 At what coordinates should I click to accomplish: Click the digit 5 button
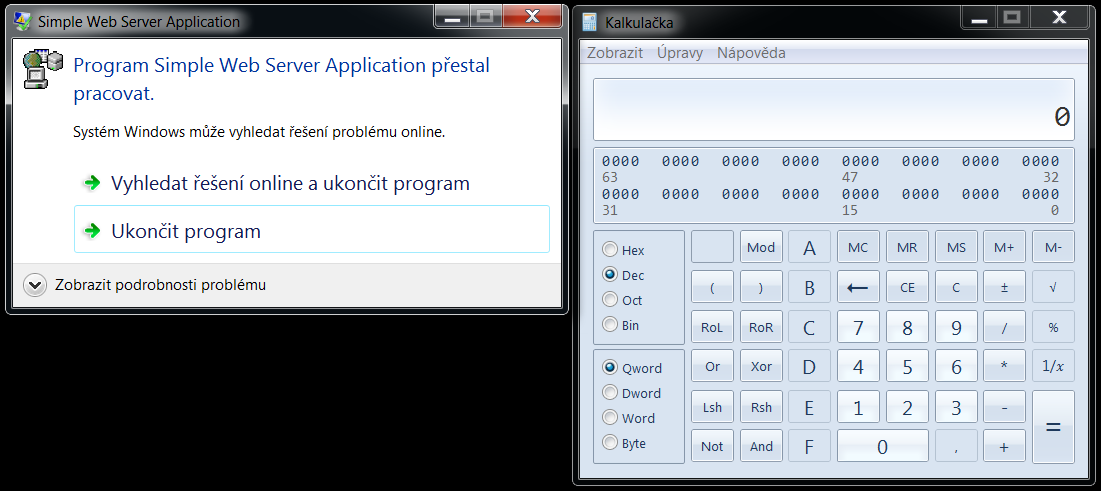[x=907, y=366]
